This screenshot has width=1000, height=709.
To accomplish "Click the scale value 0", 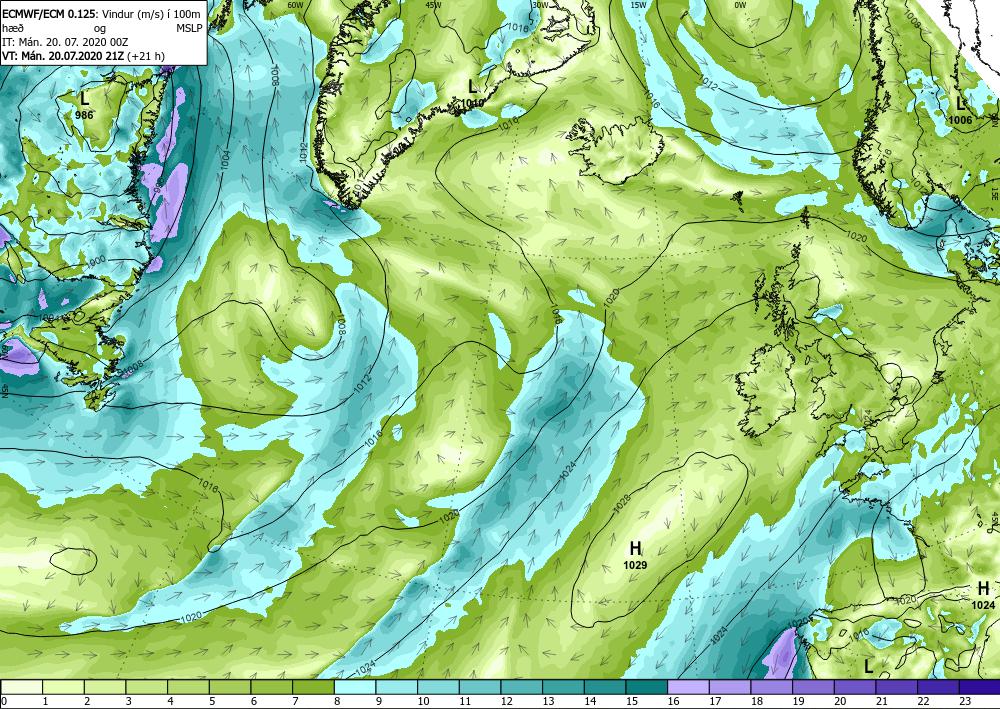I will tap(4, 702).
